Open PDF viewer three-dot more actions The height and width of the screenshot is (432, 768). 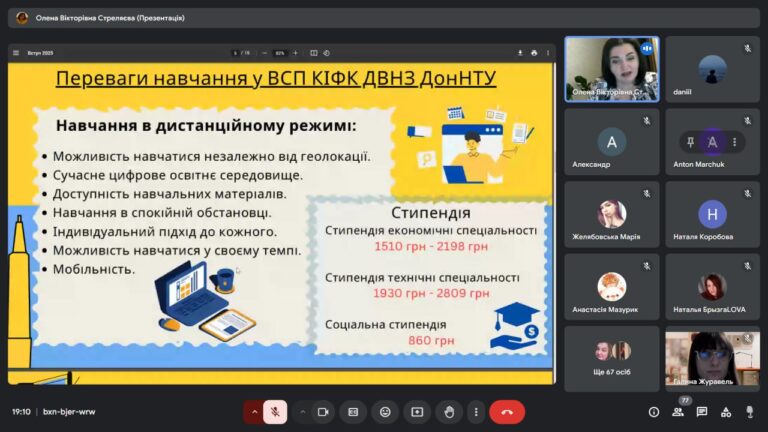[x=548, y=53]
